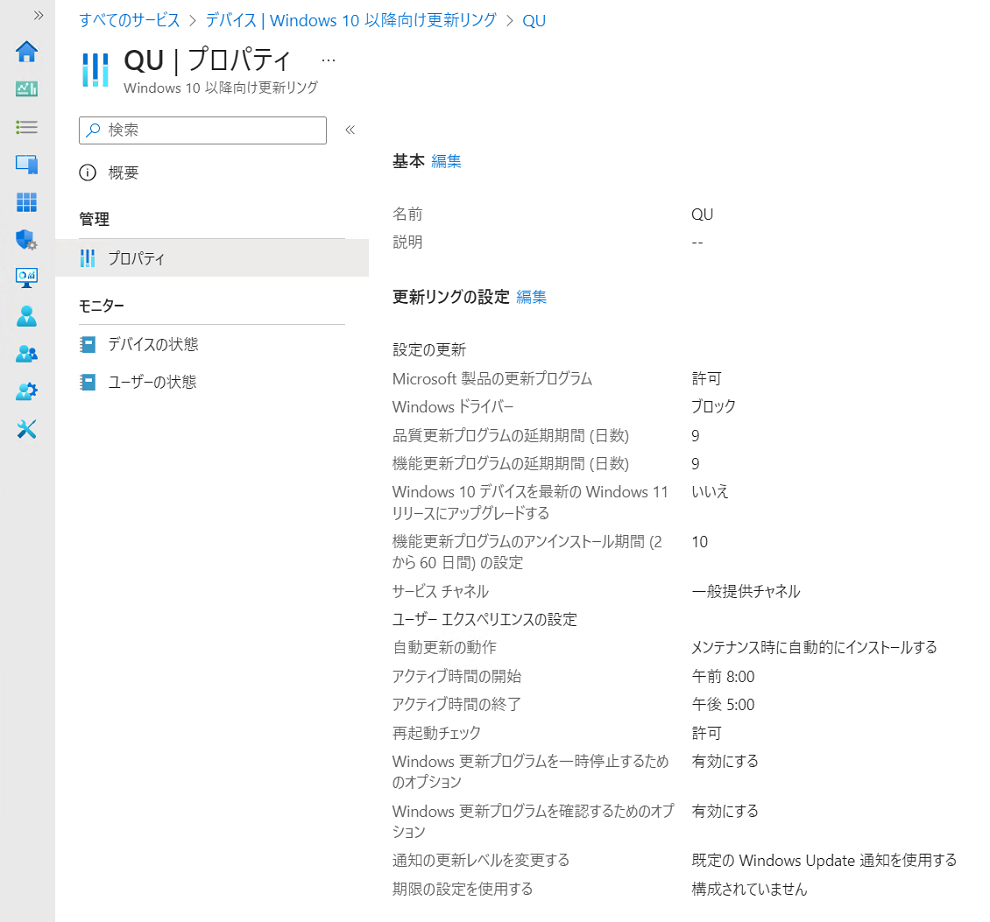Image resolution: width=990 pixels, height=922 pixels.
Task: Open Endpoint security shield icon
Action: pos(27,240)
